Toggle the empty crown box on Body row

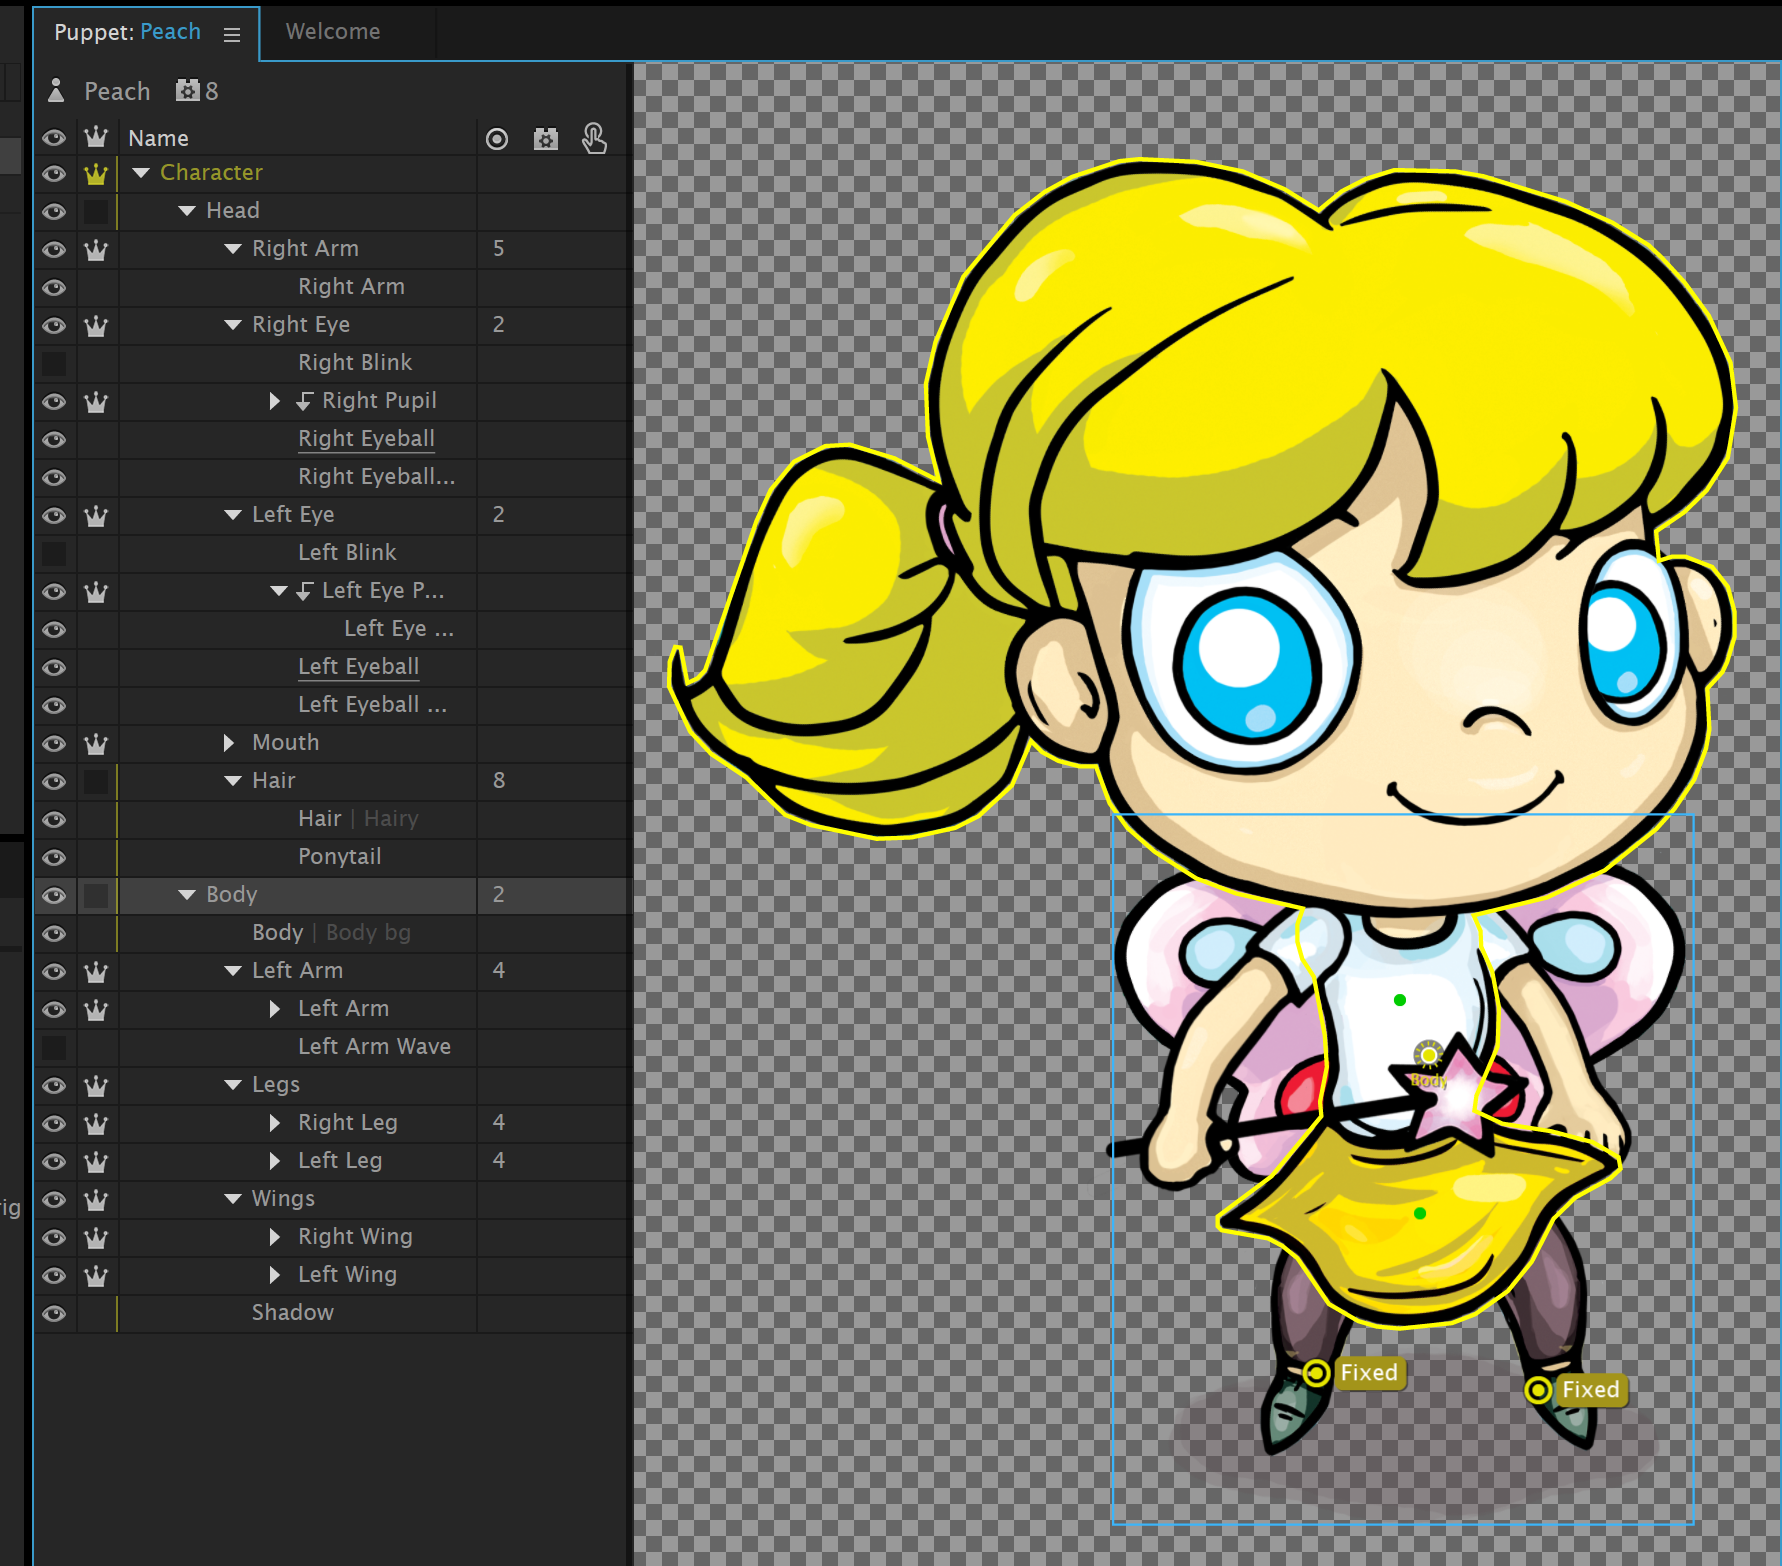click(x=96, y=896)
